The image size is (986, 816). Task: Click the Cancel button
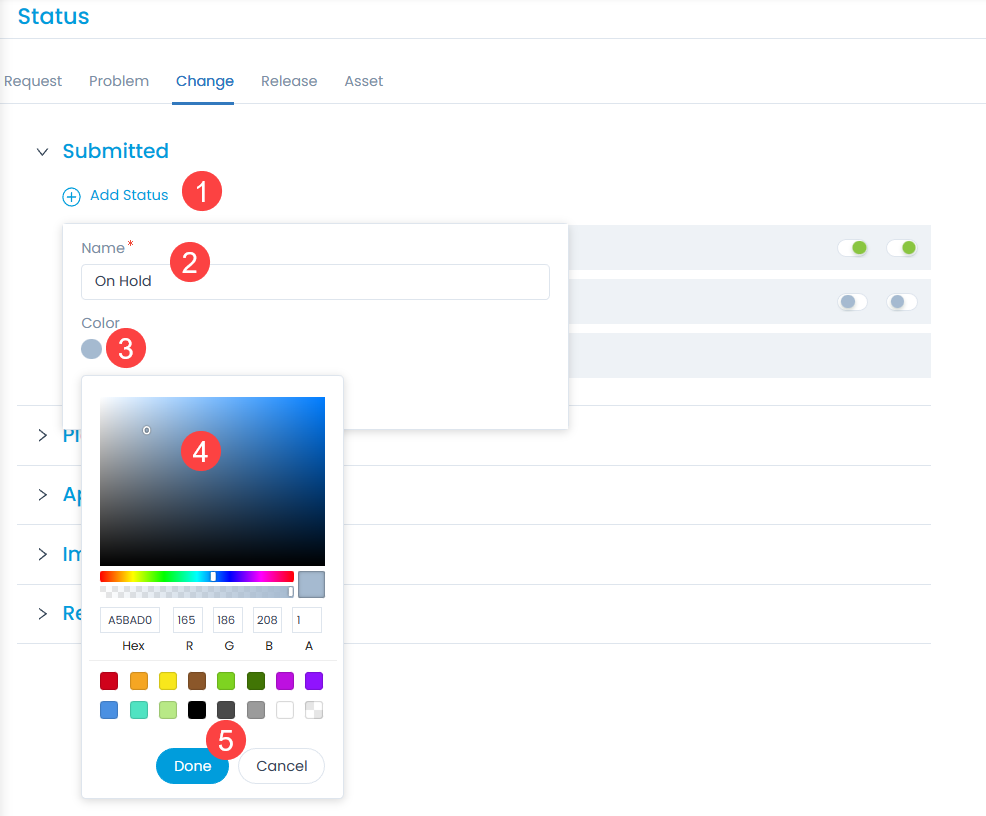pos(281,766)
